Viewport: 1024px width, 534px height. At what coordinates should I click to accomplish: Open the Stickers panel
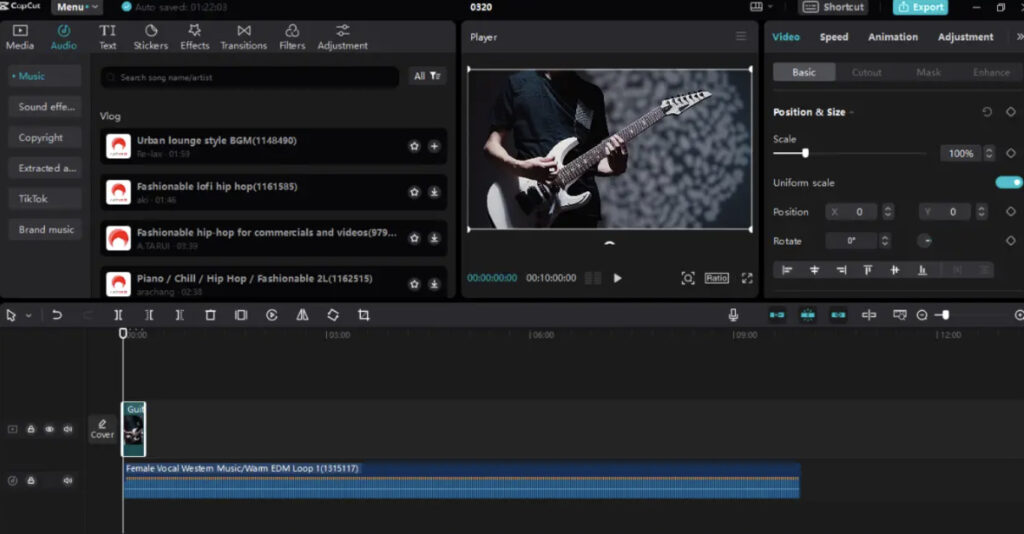[151, 37]
